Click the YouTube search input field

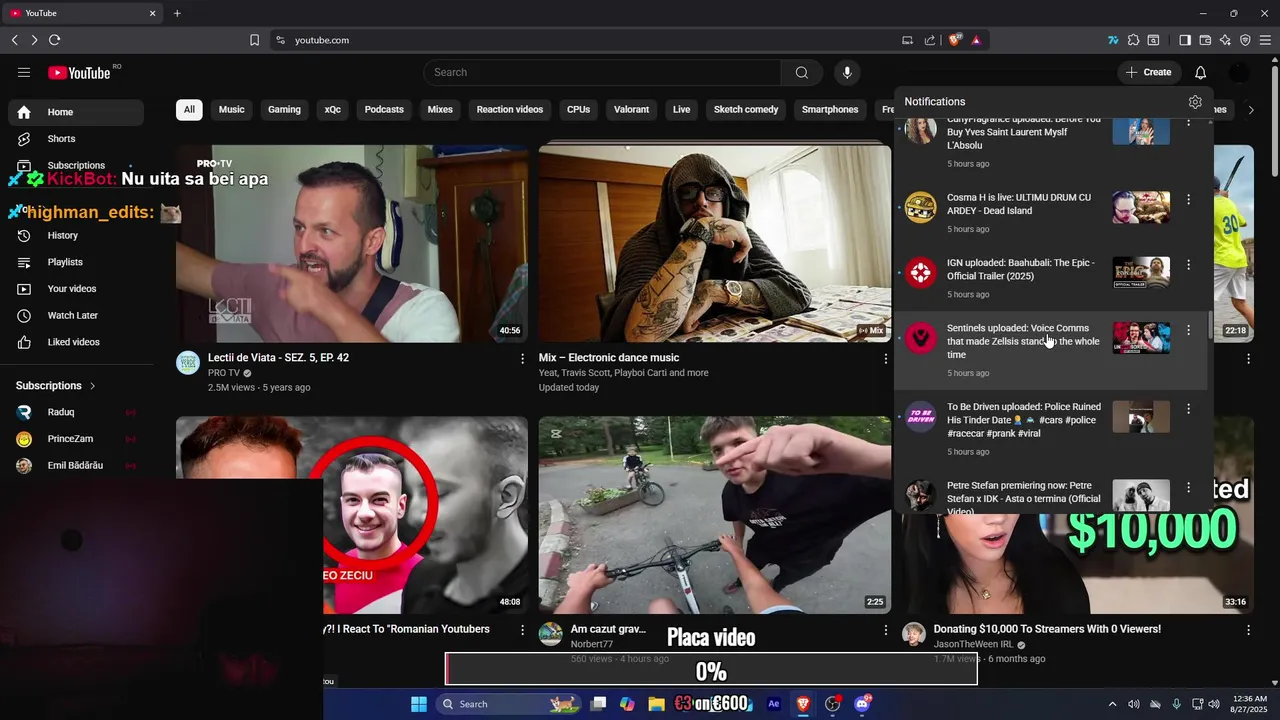coord(602,72)
